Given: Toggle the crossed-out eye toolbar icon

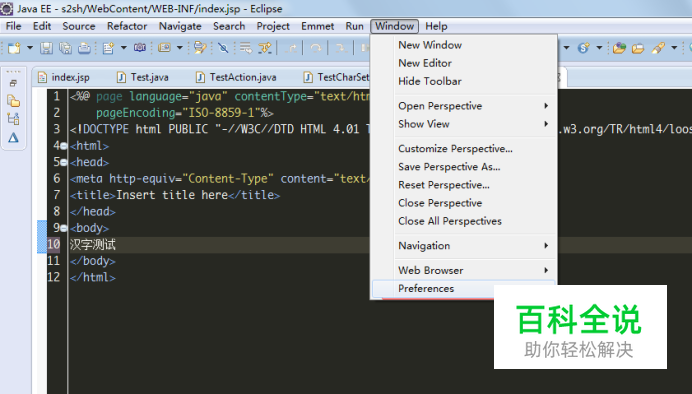Looking at the screenshot, I should (x=223, y=48).
